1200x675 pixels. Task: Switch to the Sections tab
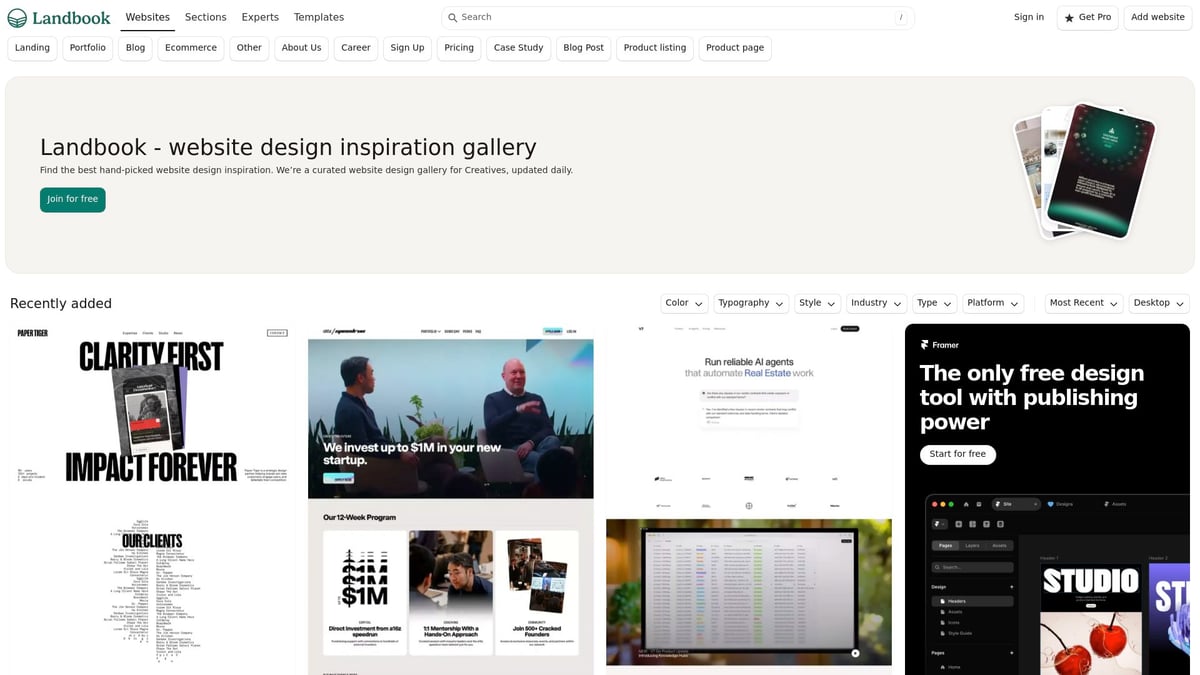(x=205, y=17)
